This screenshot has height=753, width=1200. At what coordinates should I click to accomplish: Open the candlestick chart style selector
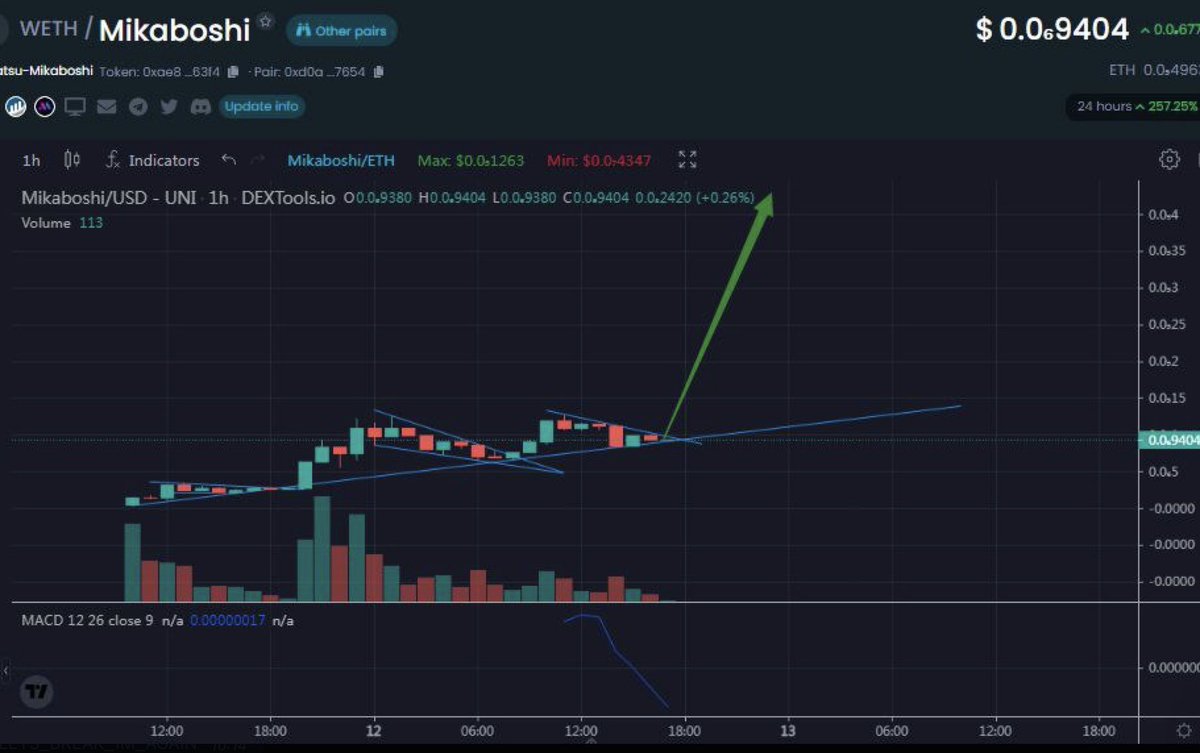(x=72, y=160)
